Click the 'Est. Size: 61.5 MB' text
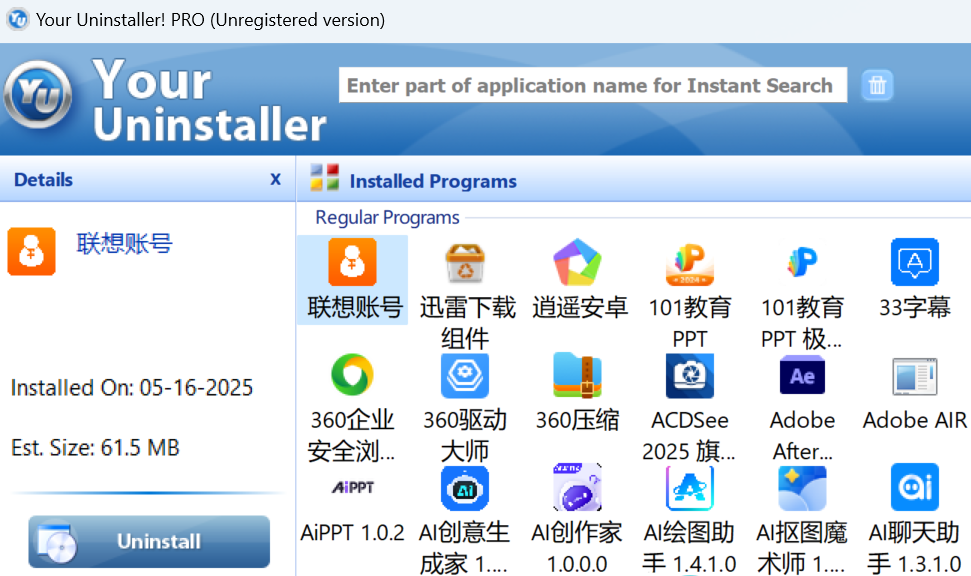 click(x=95, y=447)
